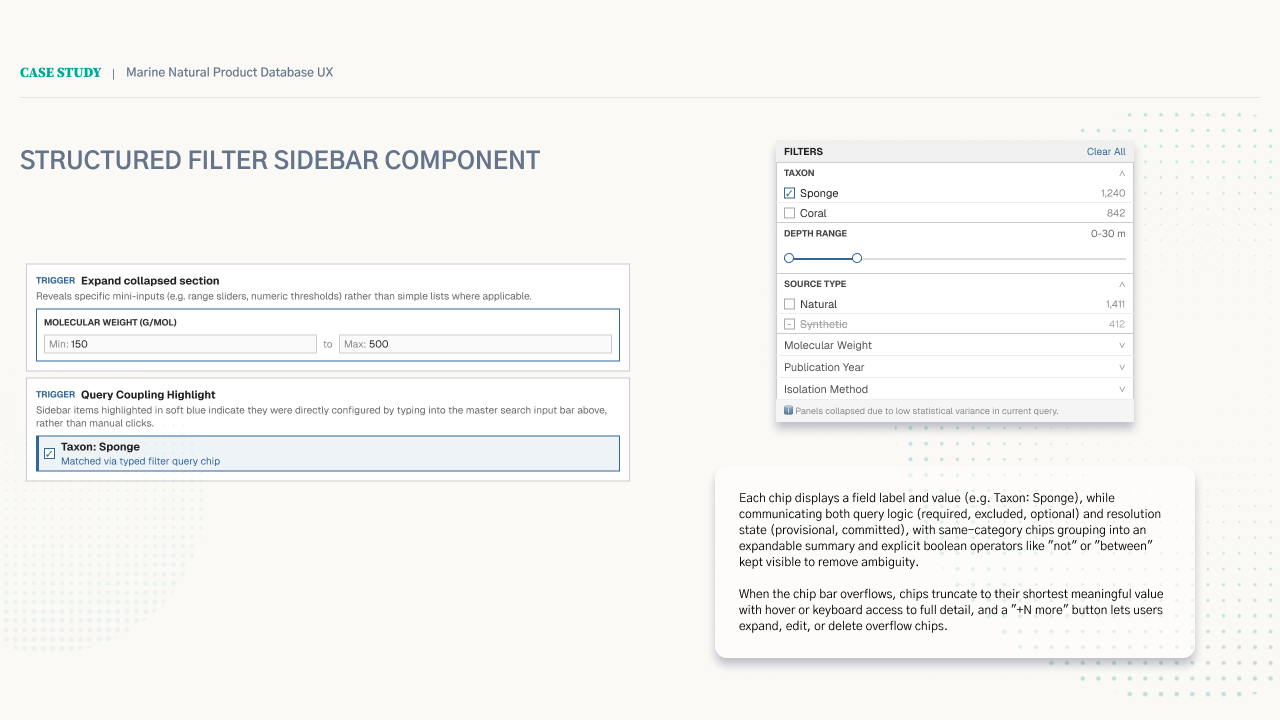Click the MOLECULAR WEIGHT (G/MOL) label

click(x=110, y=323)
